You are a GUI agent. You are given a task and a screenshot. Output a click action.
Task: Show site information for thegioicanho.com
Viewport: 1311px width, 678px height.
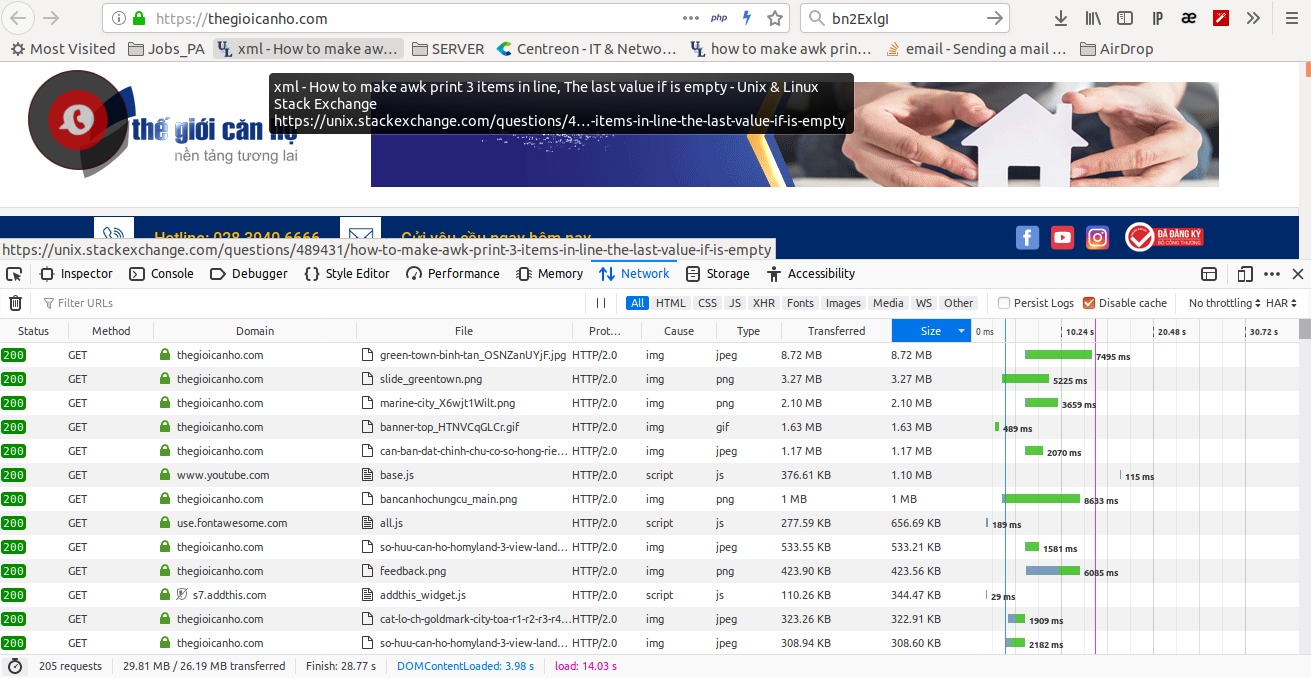(x=119, y=18)
